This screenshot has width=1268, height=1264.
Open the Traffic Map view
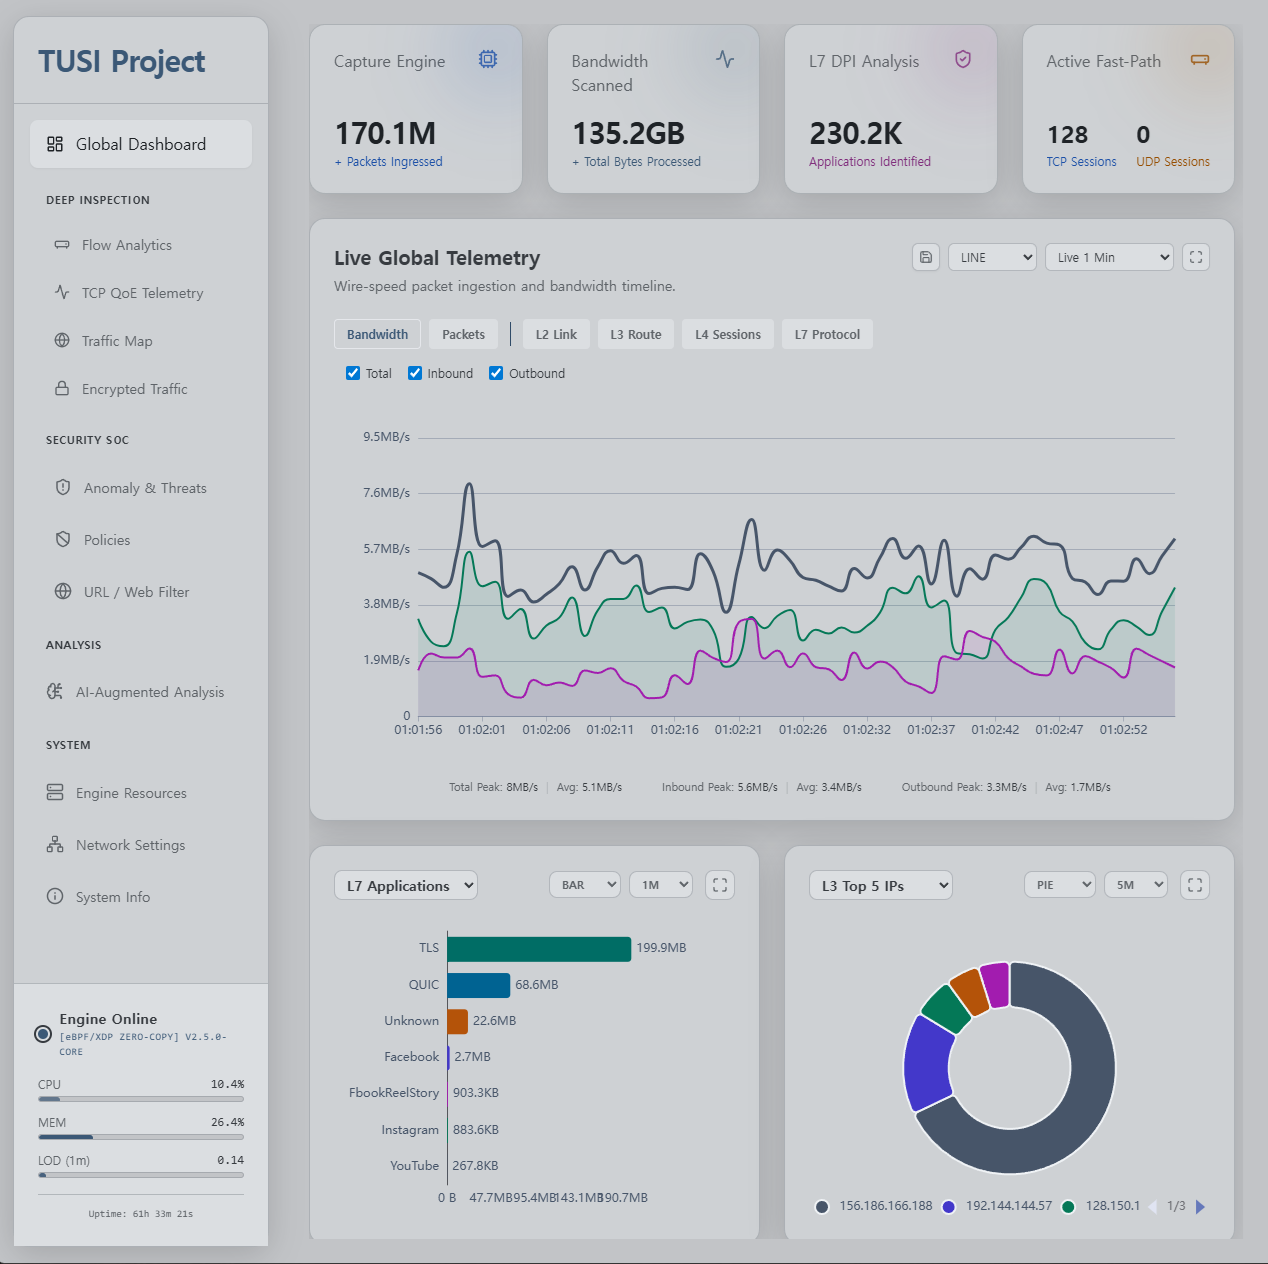pyautogui.click(x=117, y=340)
